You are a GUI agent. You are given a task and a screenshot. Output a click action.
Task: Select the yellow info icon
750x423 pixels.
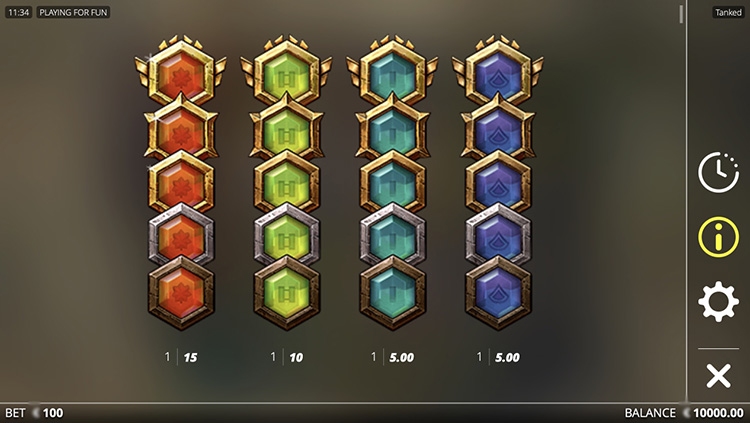tap(718, 237)
